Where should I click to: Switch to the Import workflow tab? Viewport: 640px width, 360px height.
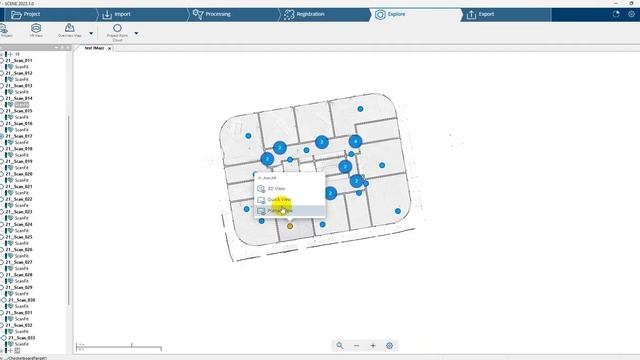pos(143,14)
